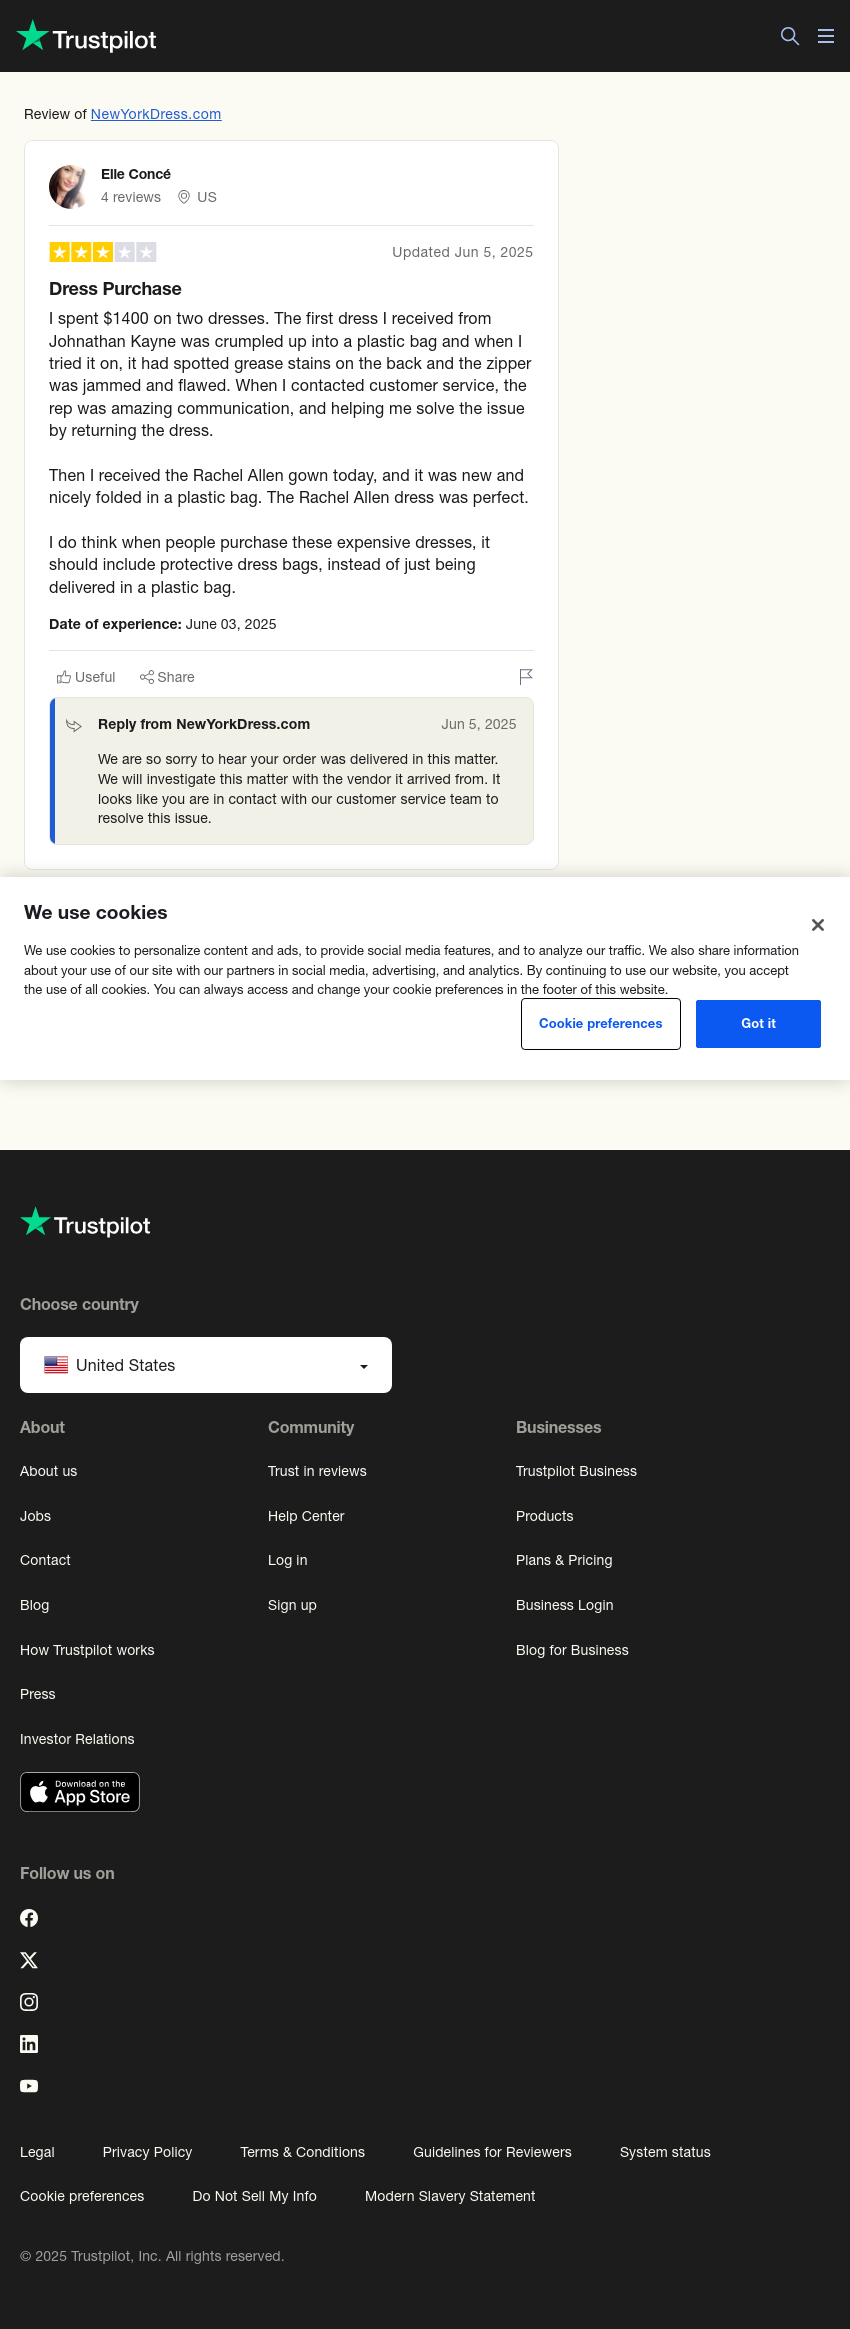Screen dimensions: 850x2329
Task: Open Cookie preferences footer link
Action: coord(82,2196)
